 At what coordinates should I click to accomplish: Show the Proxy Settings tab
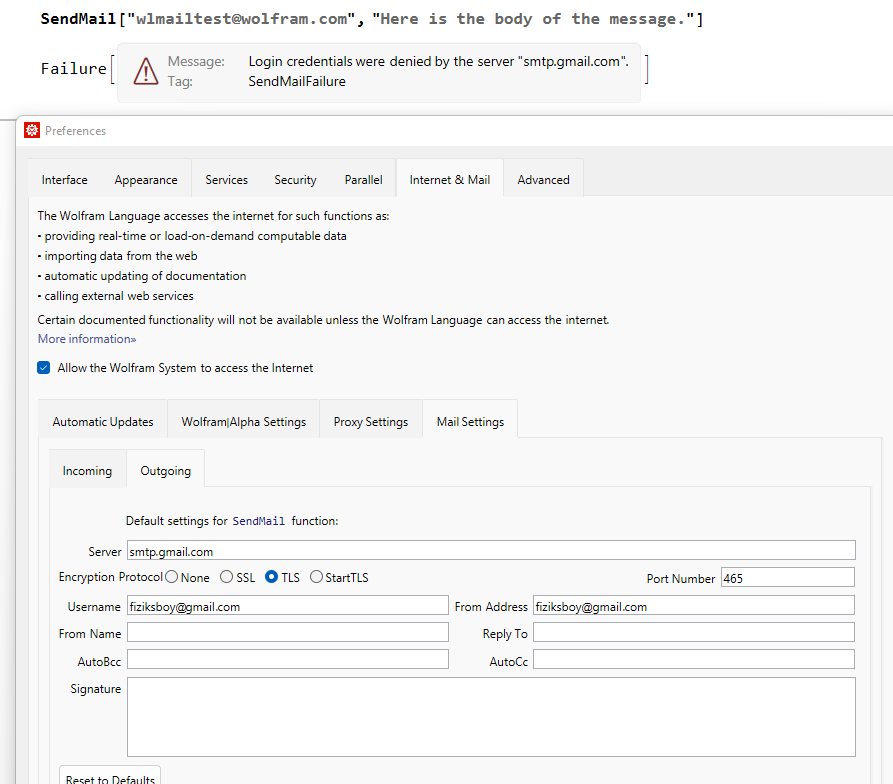click(371, 422)
